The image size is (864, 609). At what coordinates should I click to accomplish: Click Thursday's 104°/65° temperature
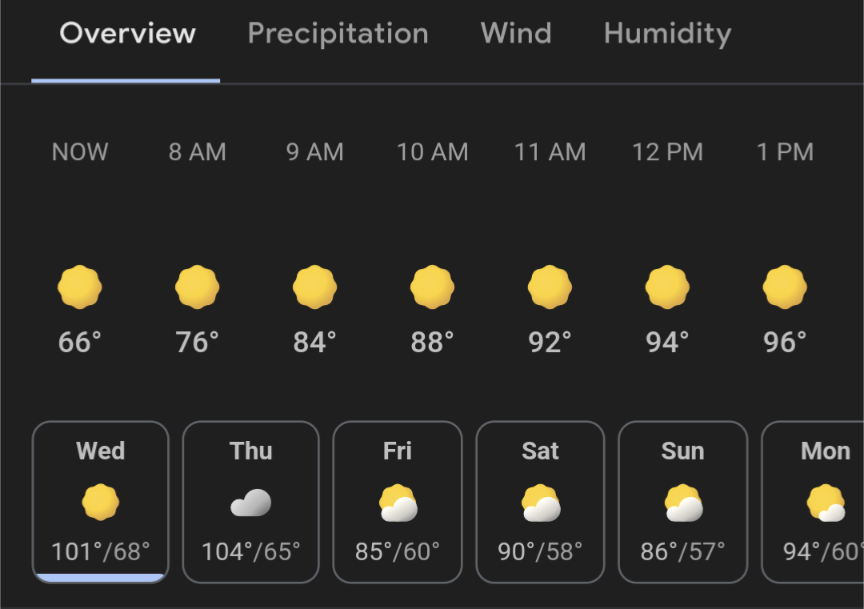pyautogui.click(x=251, y=552)
